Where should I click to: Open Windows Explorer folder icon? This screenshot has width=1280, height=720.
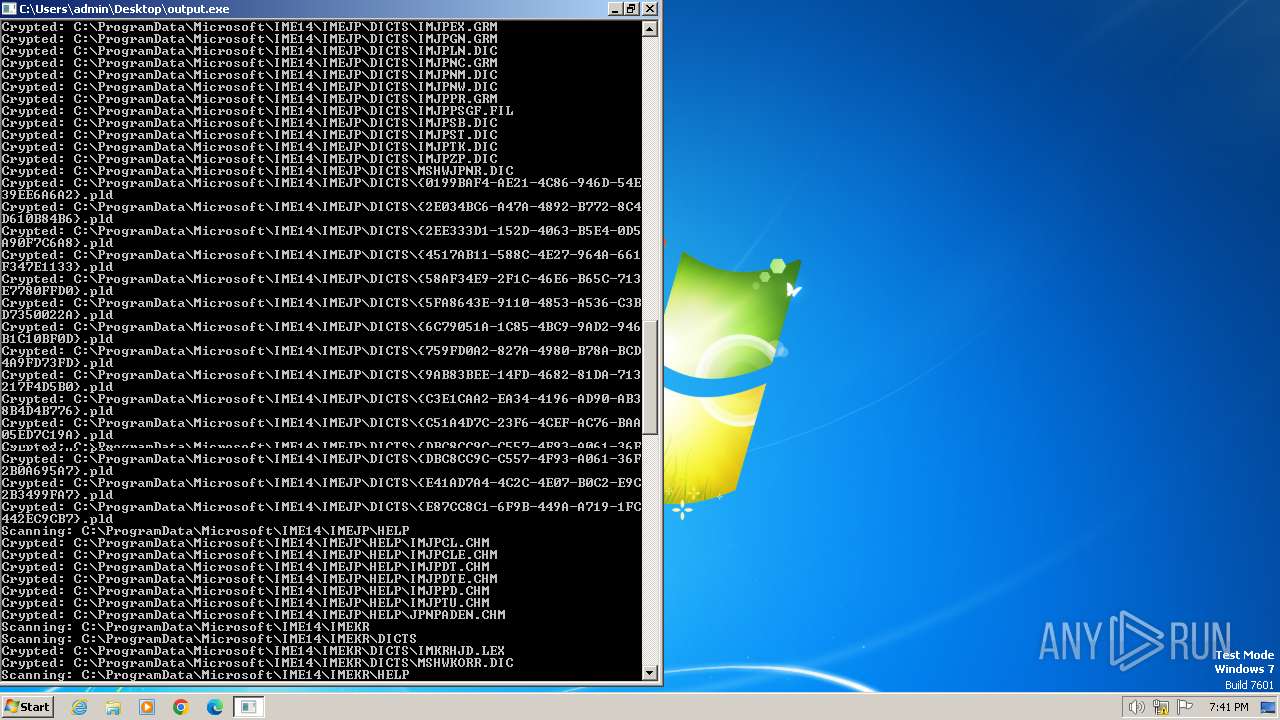pyautogui.click(x=113, y=707)
